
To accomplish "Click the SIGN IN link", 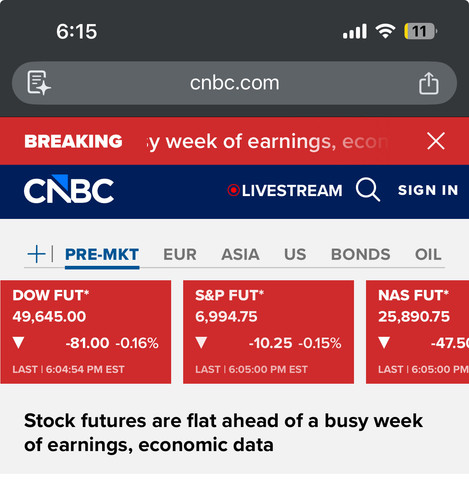I will click(428, 190).
